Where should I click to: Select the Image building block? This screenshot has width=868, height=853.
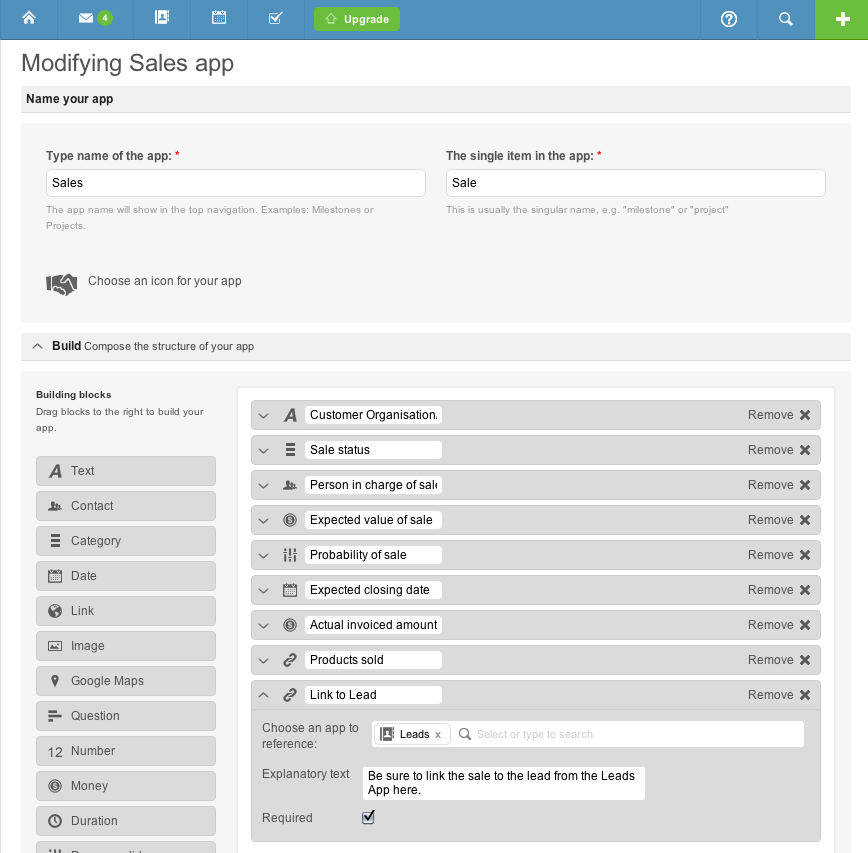pyautogui.click(x=126, y=646)
